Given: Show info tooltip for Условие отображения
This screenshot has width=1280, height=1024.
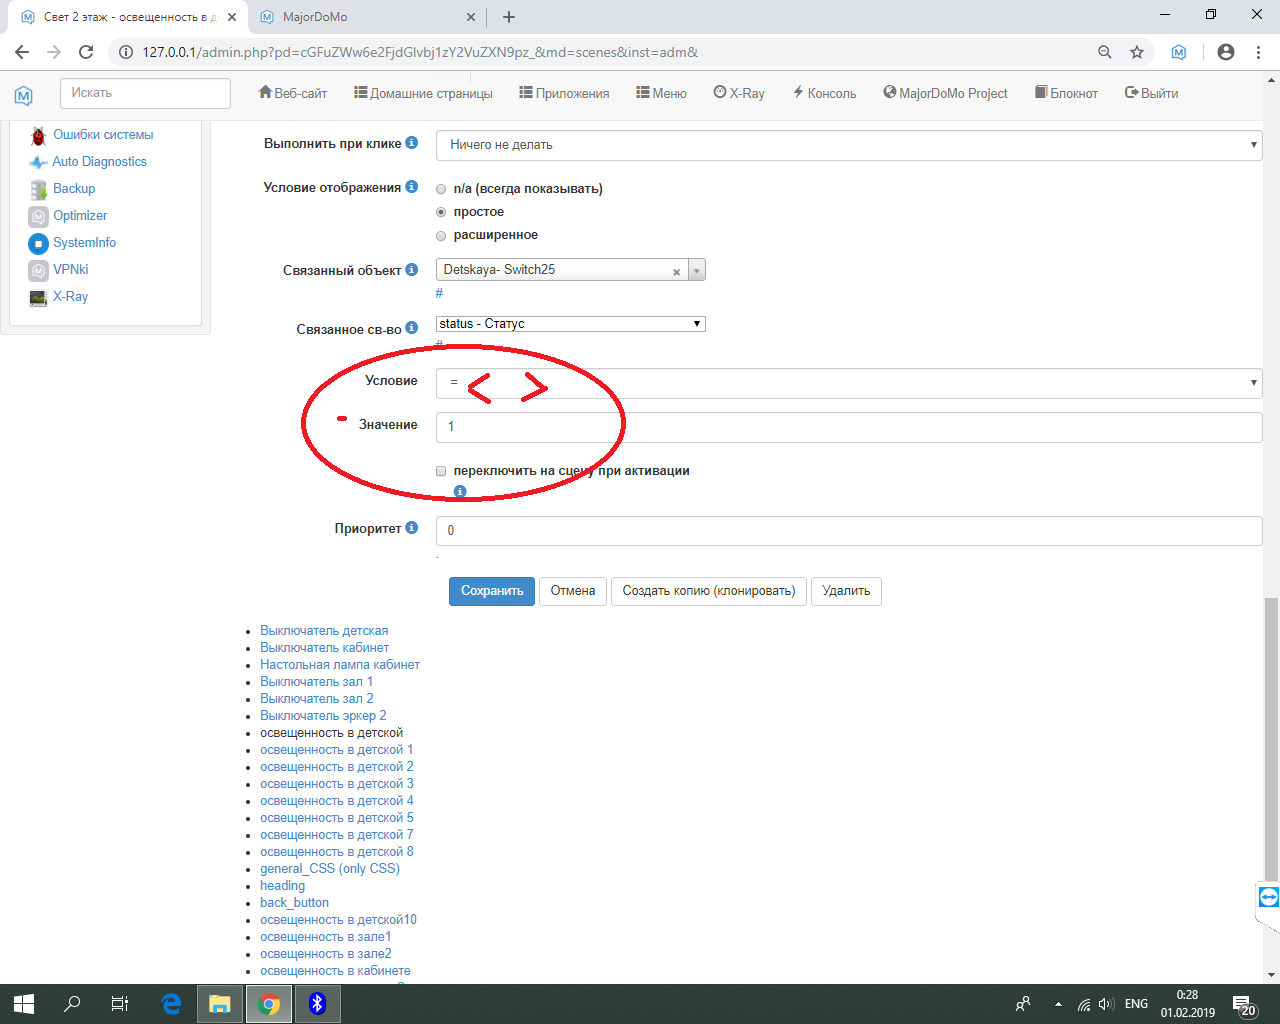Looking at the screenshot, I should 411,187.
